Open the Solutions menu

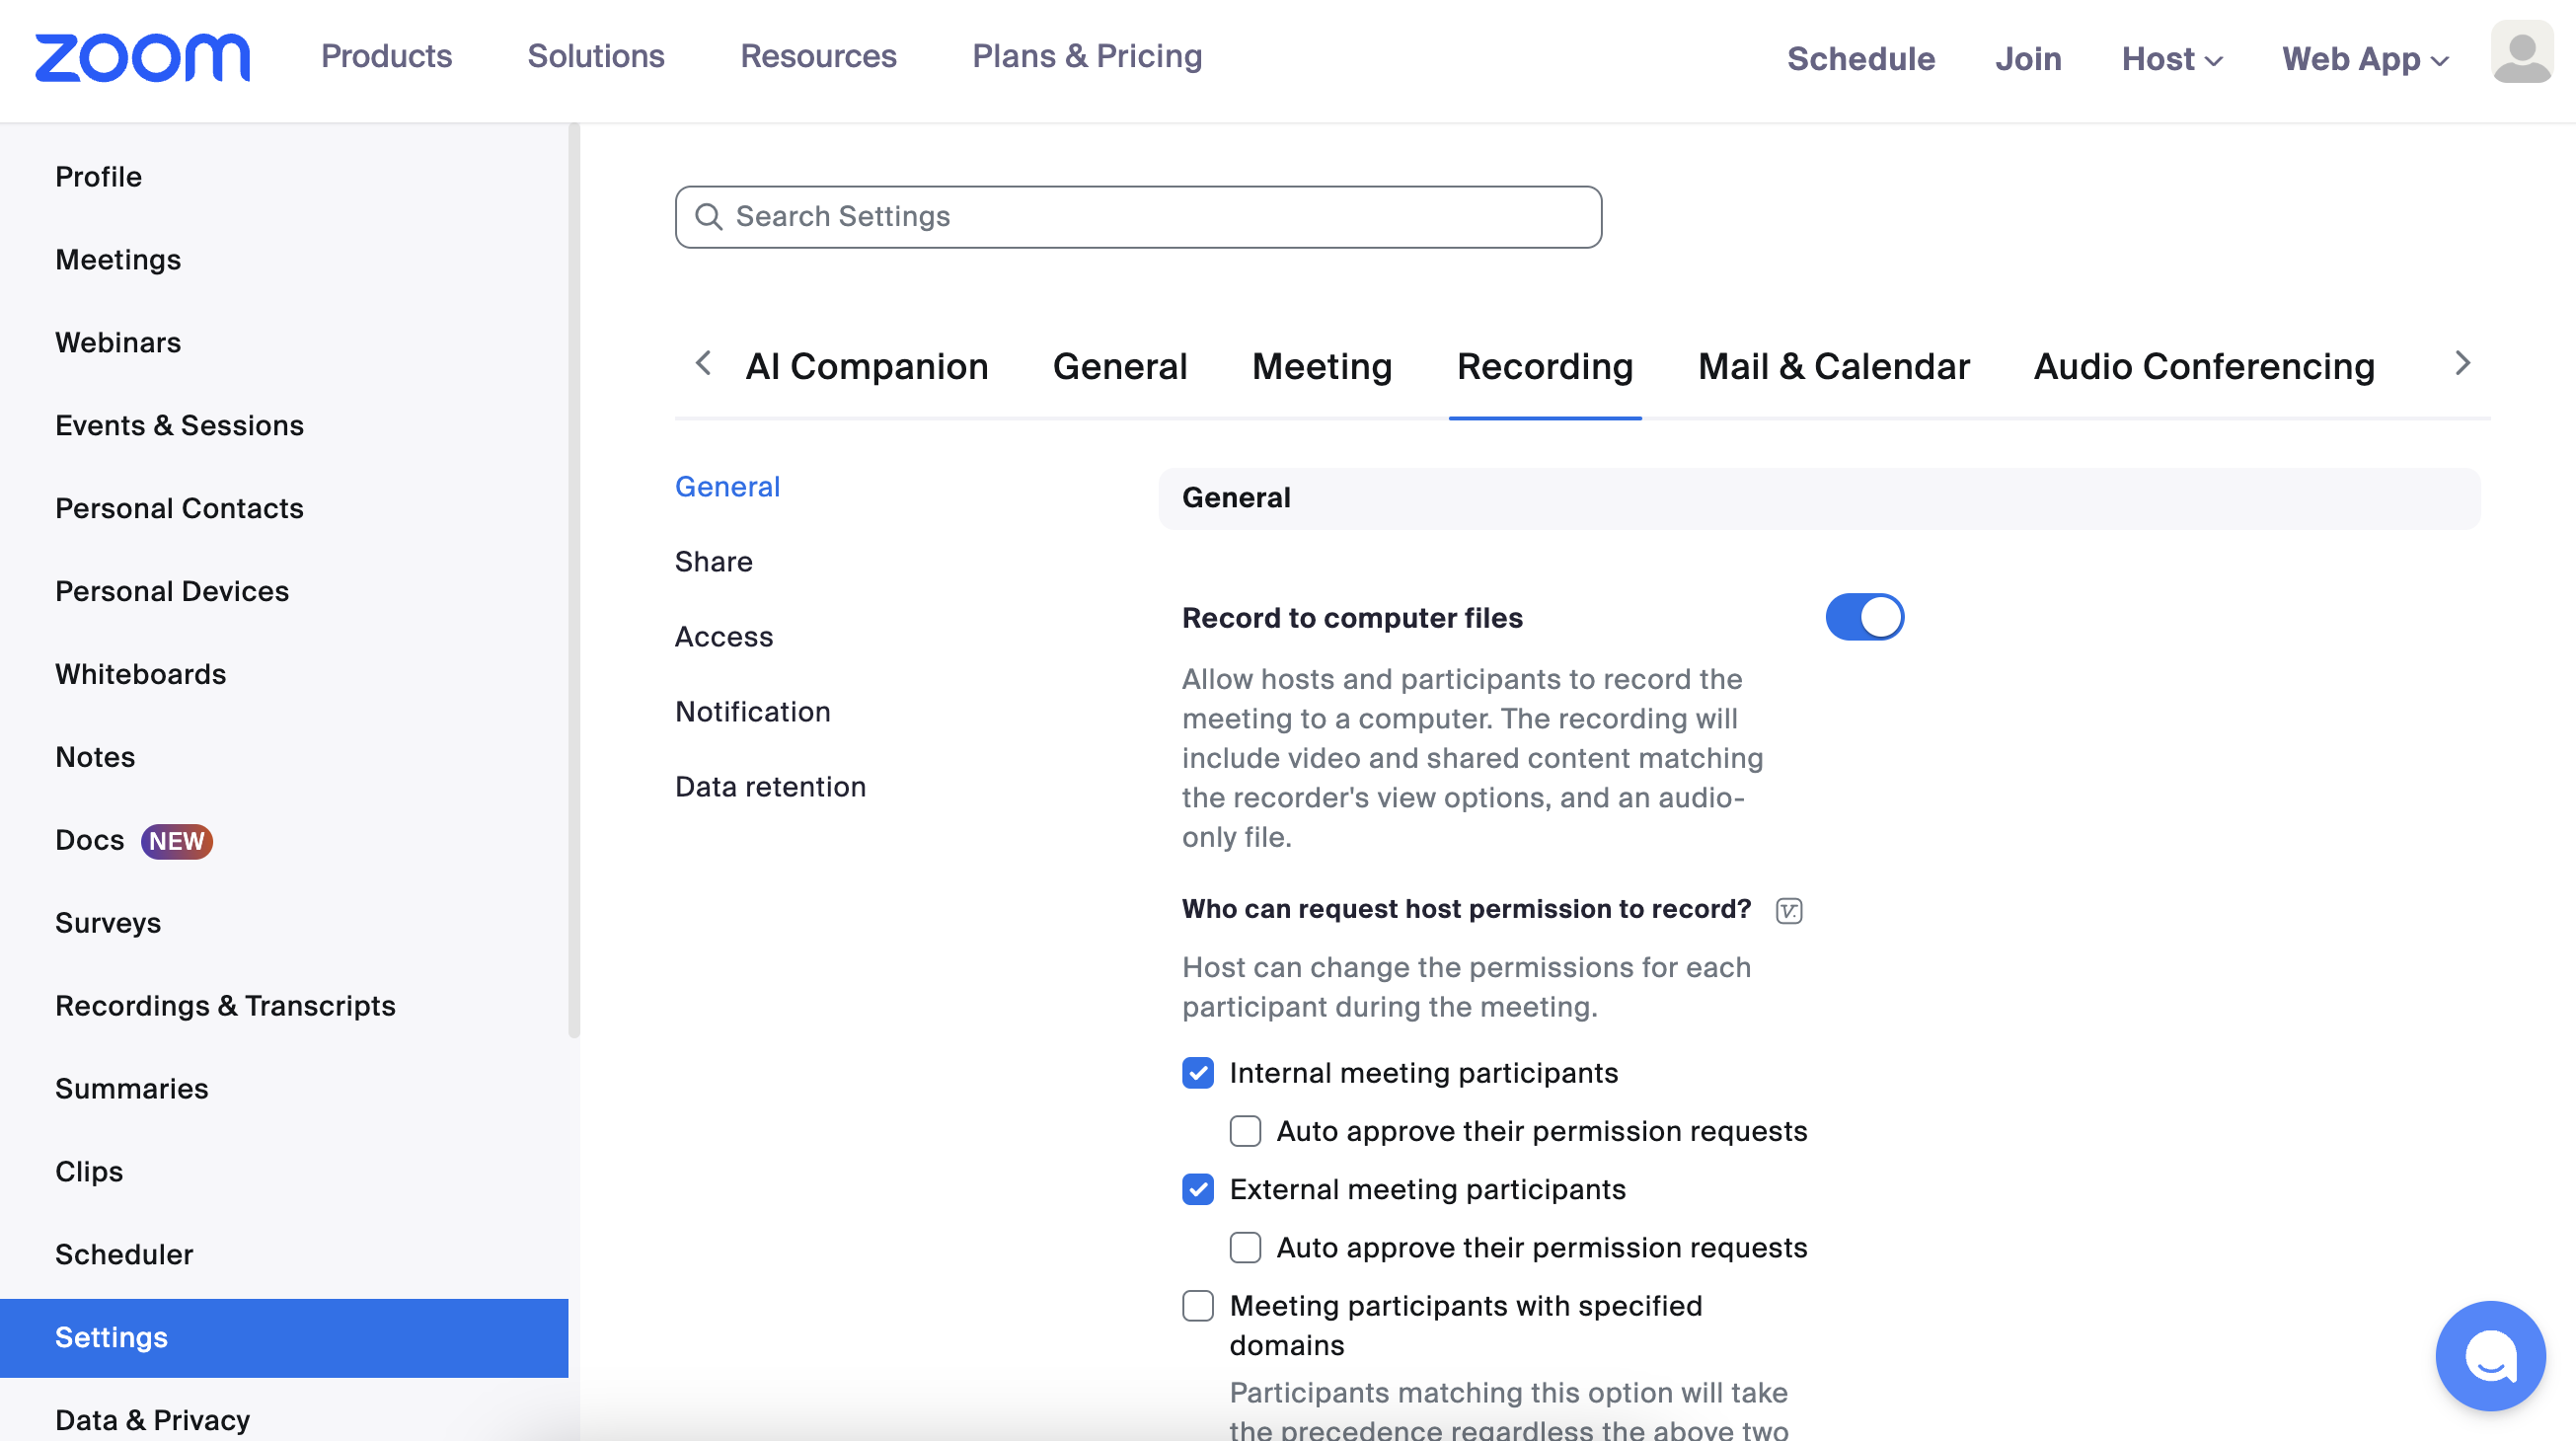(596, 56)
